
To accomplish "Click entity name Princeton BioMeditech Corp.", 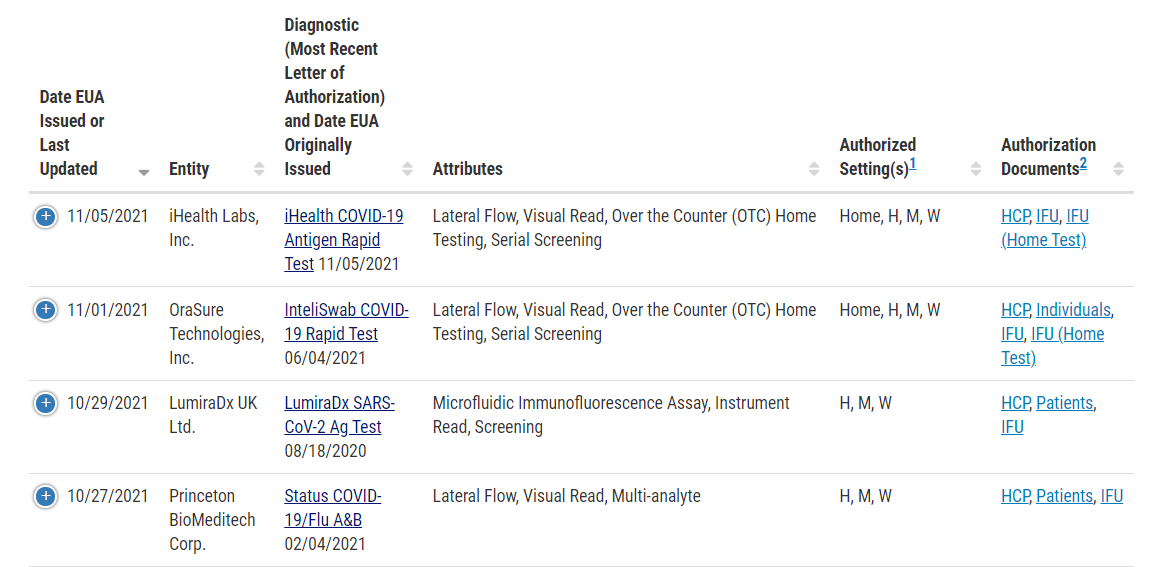I will (212, 520).
